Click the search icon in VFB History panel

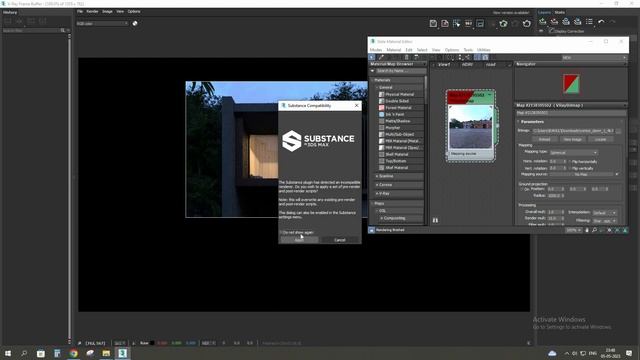pyautogui.click(x=62, y=30)
